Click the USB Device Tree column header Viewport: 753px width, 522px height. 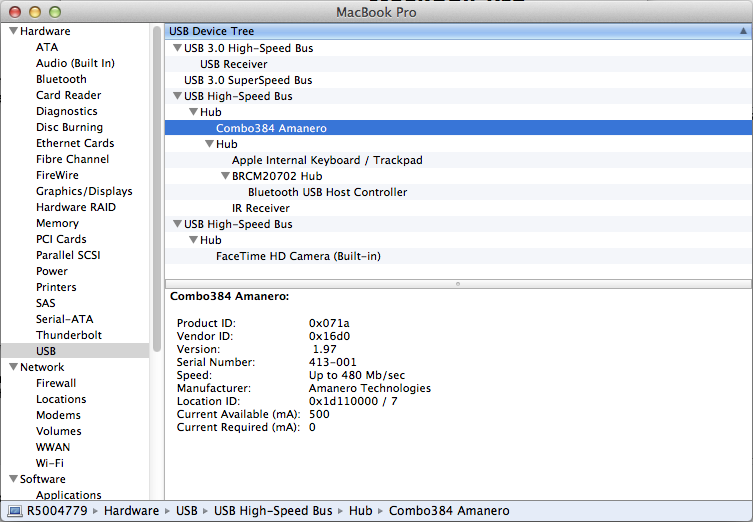click(x=458, y=31)
